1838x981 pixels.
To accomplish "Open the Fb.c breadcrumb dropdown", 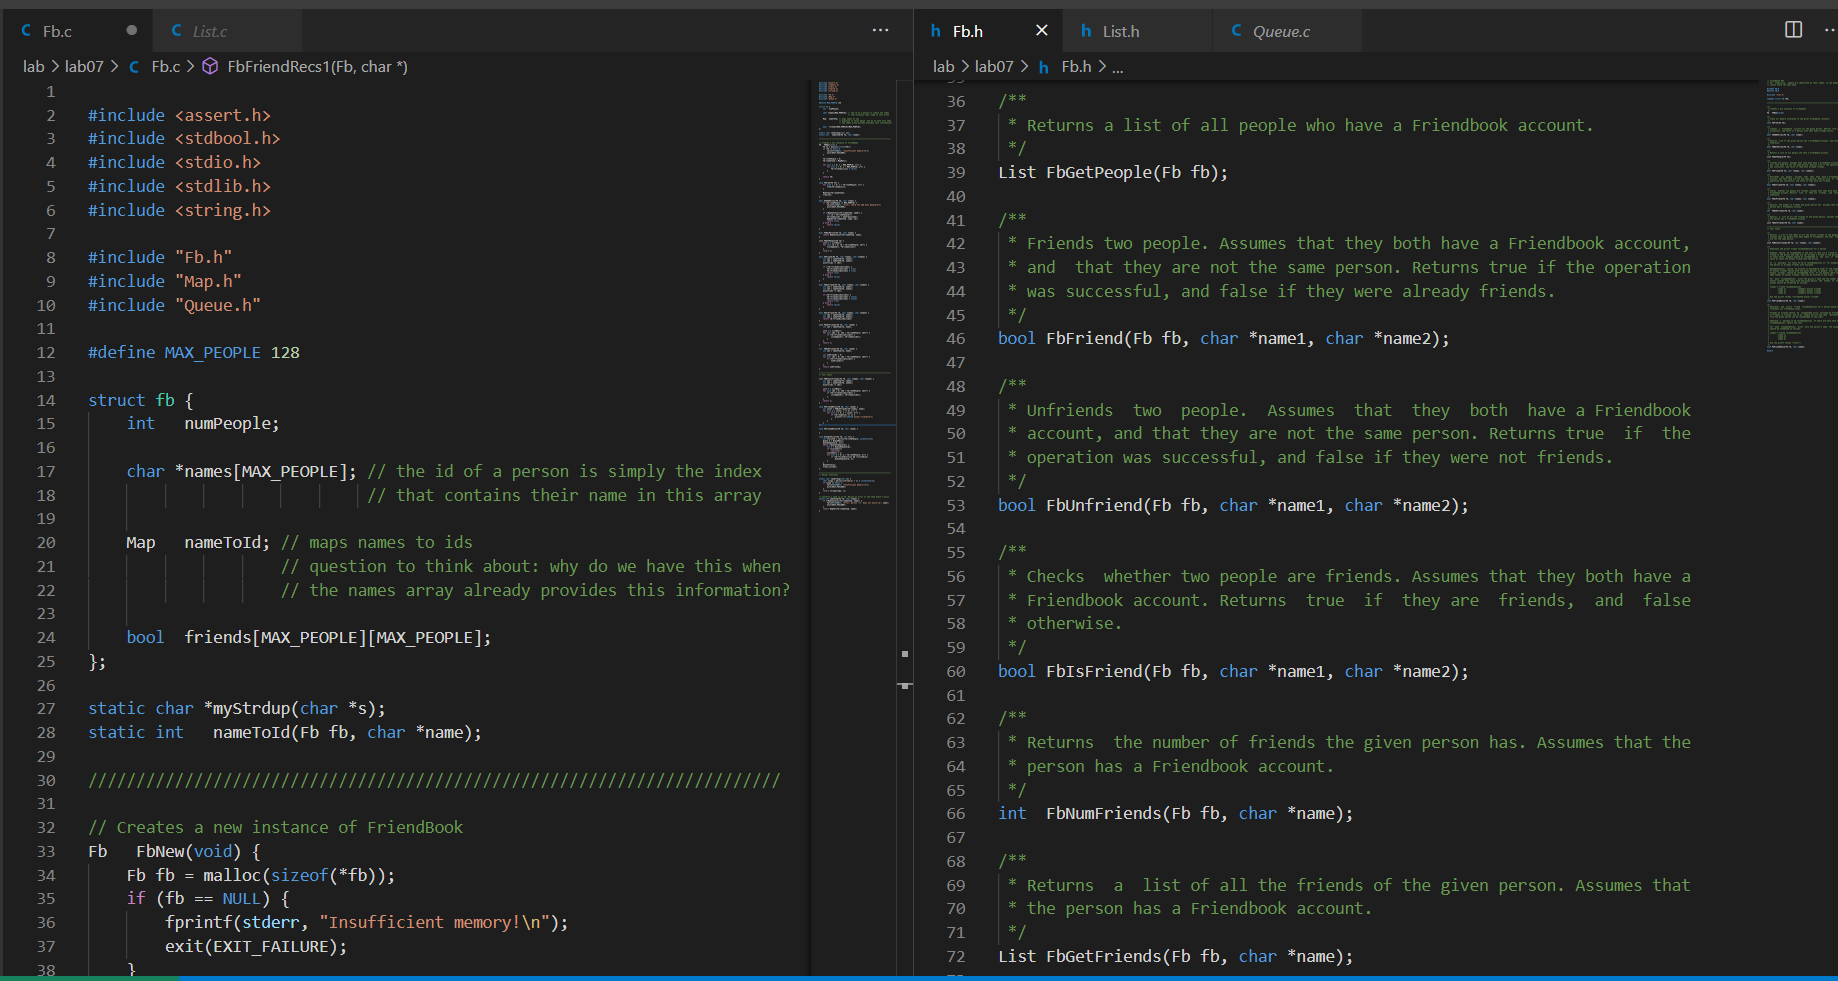I will point(165,66).
